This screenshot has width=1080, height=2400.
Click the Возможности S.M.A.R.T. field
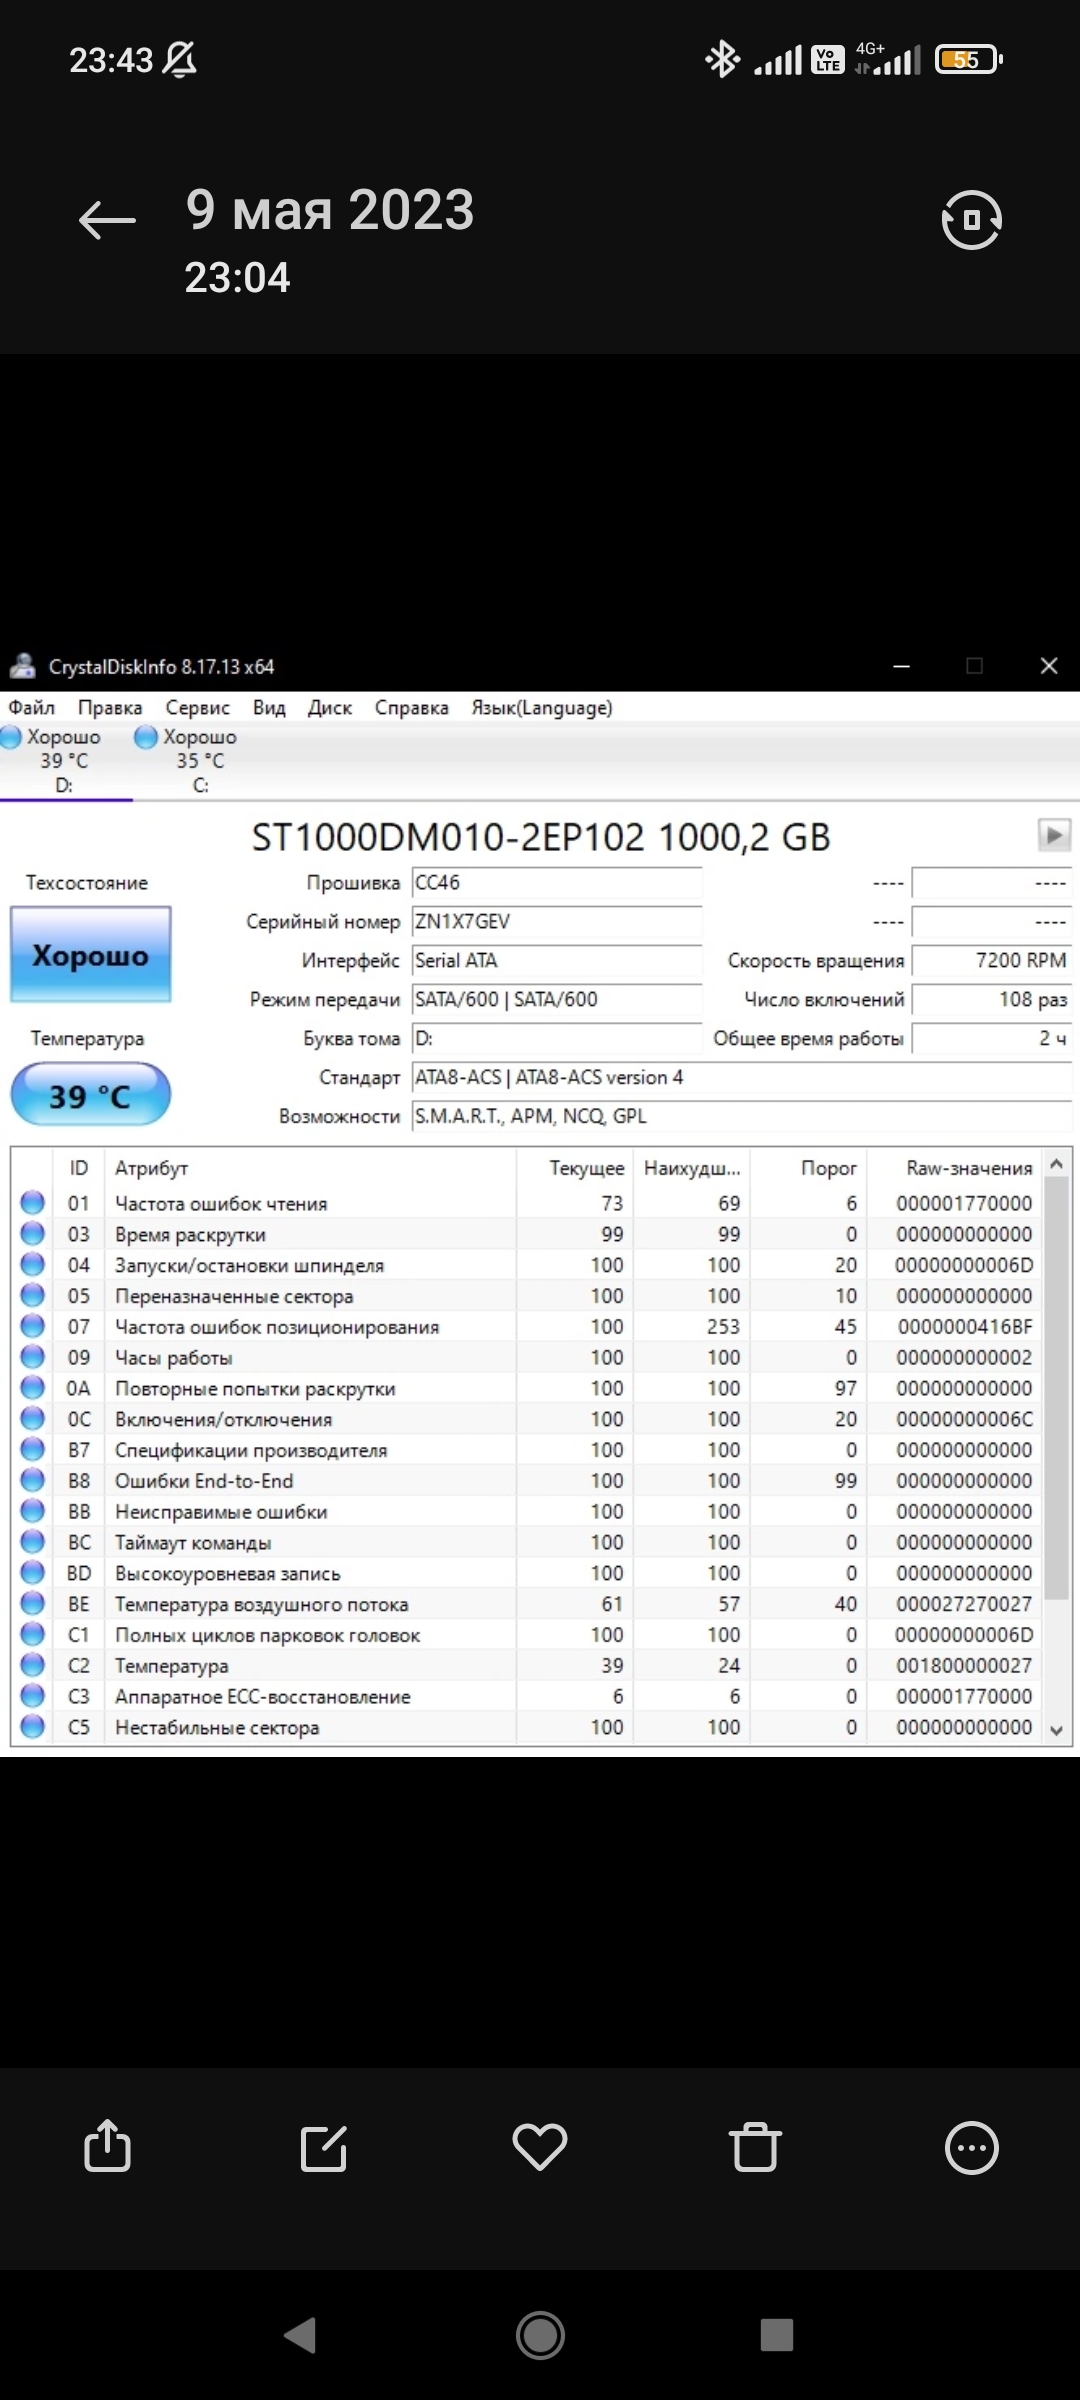[742, 1117]
